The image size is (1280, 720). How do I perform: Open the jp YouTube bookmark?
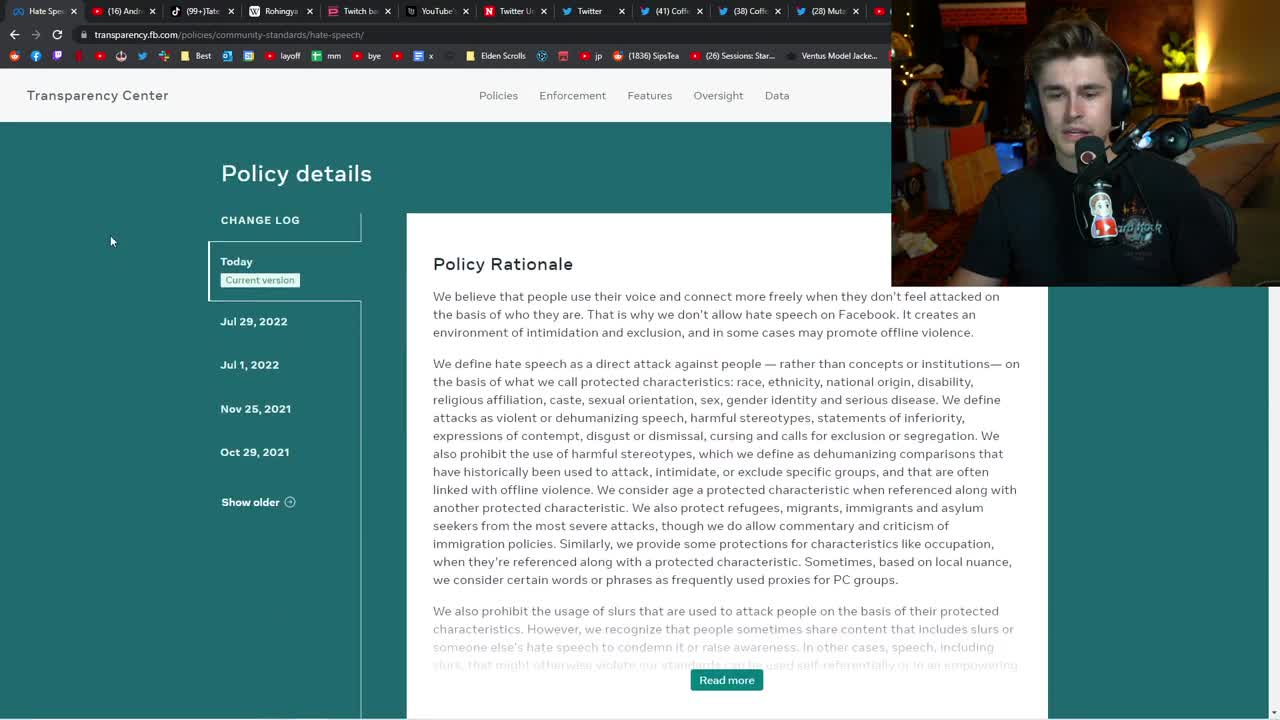591,56
